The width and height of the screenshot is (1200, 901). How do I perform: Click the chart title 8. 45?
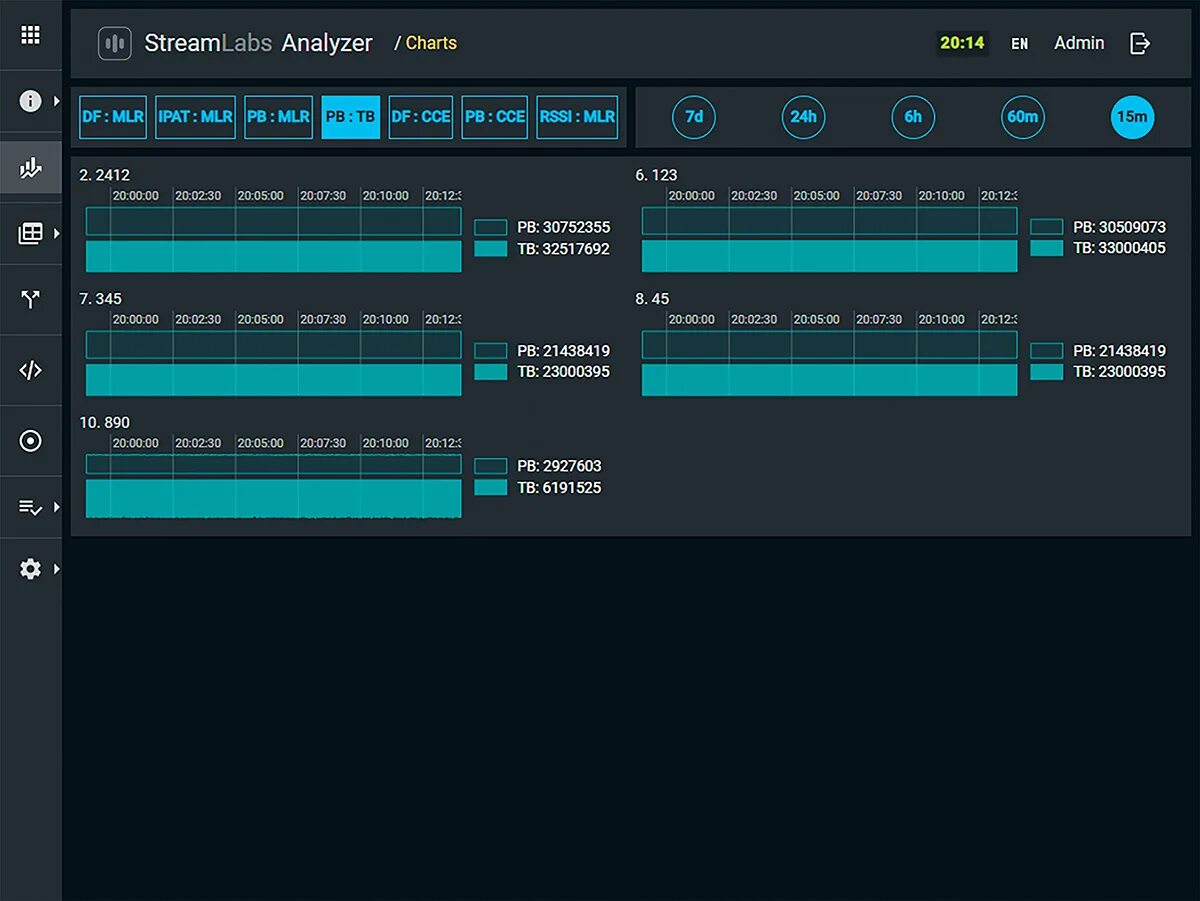(652, 299)
